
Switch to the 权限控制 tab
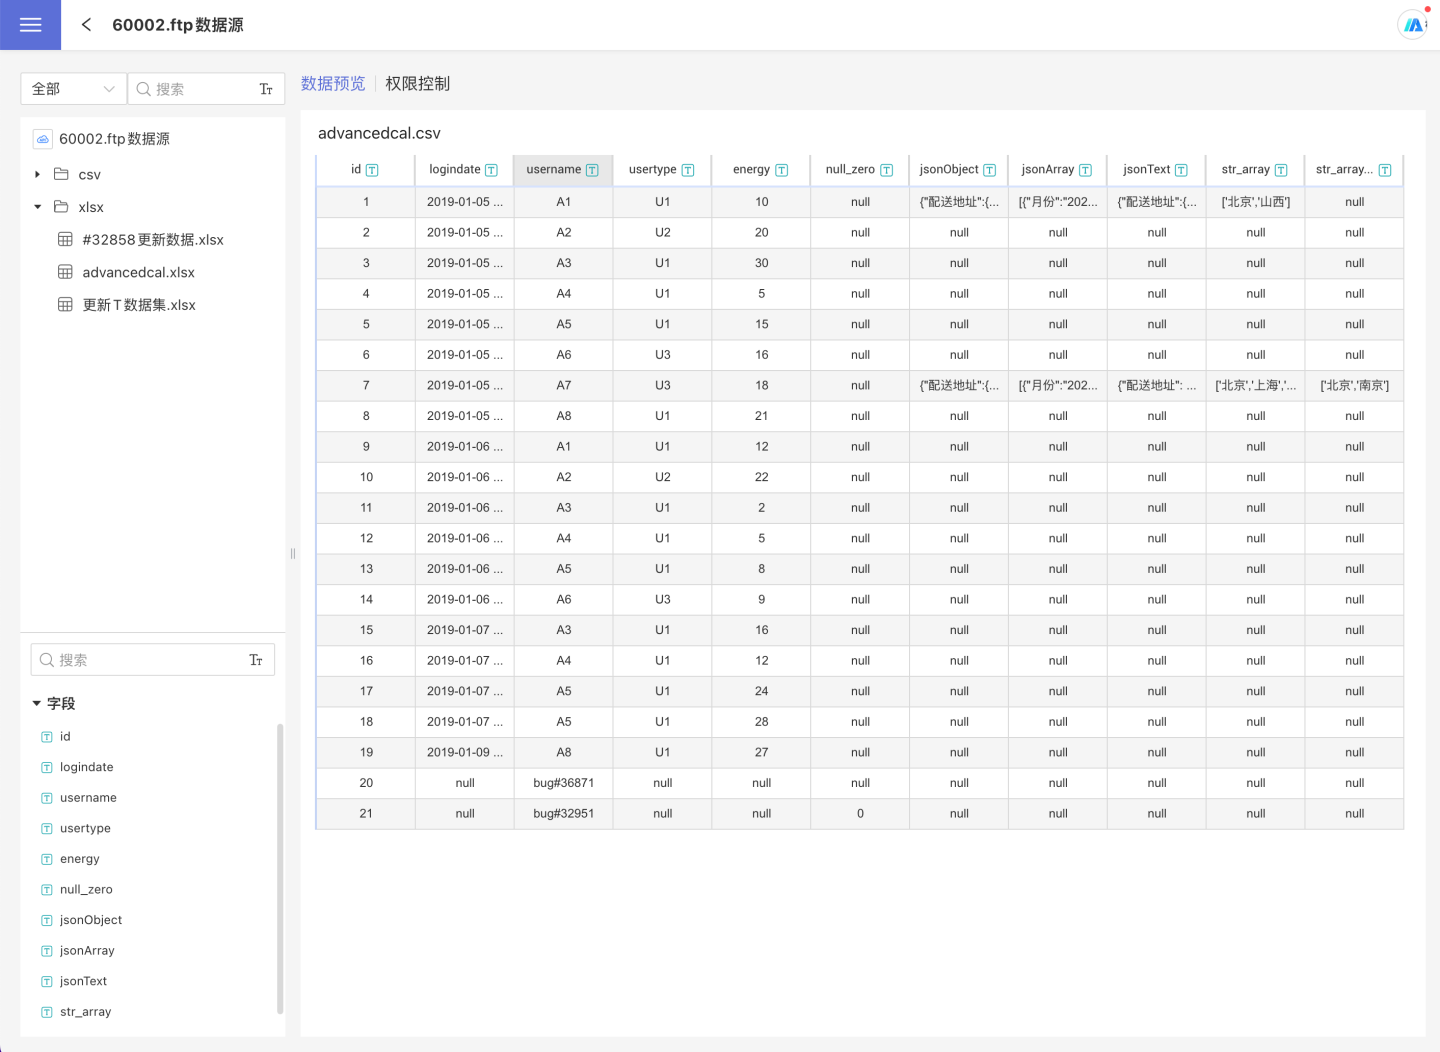click(x=417, y=84)
